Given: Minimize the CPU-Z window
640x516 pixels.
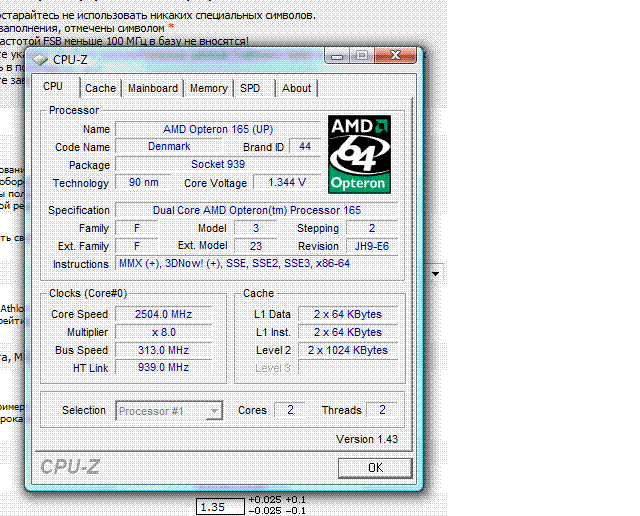Looking at the screenshot, I should point(337,56).
